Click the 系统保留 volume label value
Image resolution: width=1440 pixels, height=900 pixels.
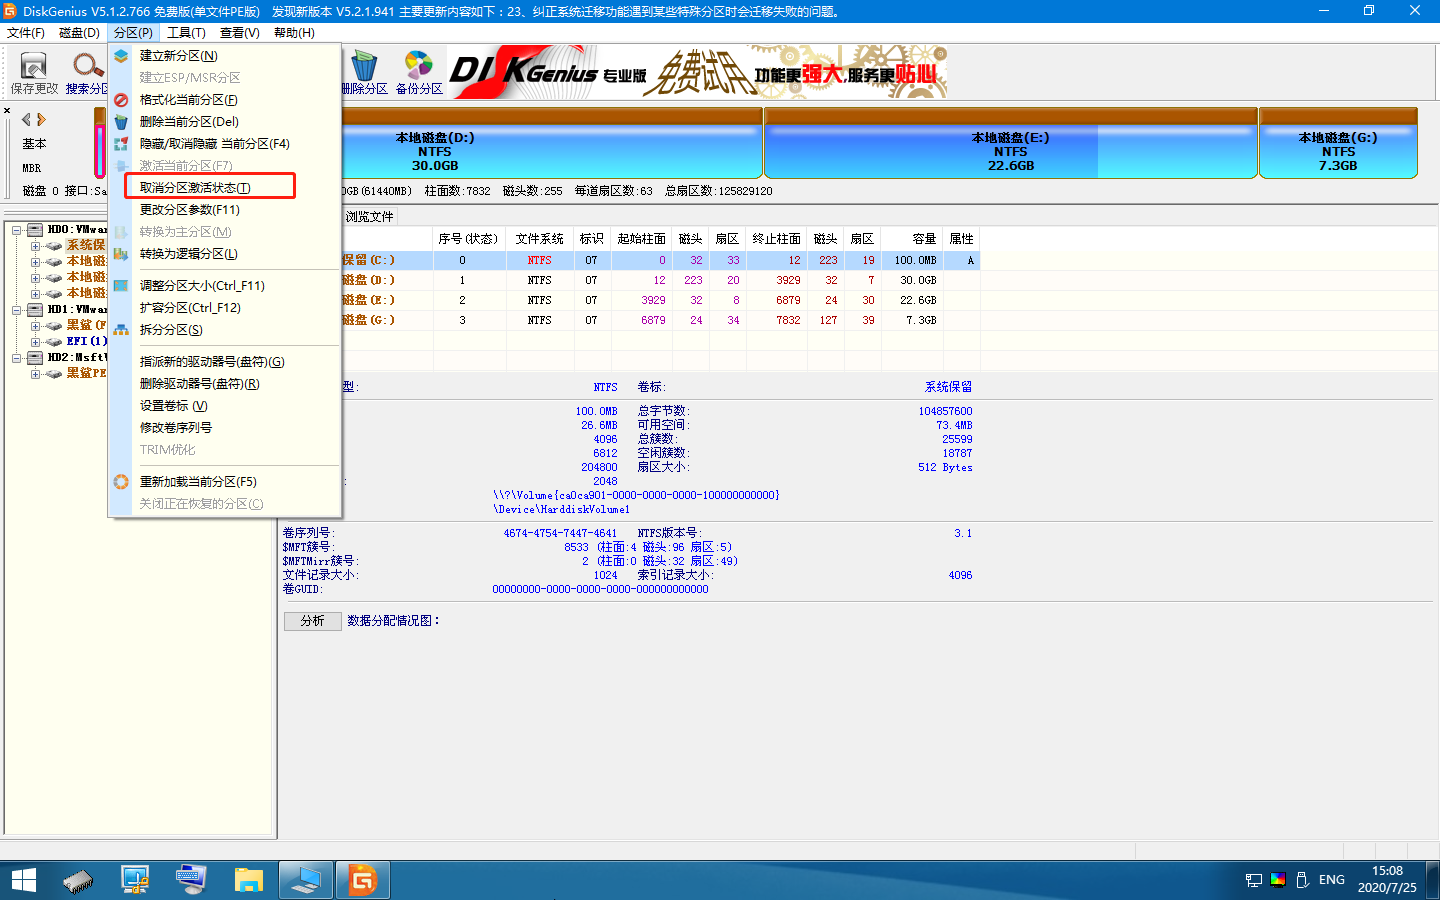coord(948,387)
